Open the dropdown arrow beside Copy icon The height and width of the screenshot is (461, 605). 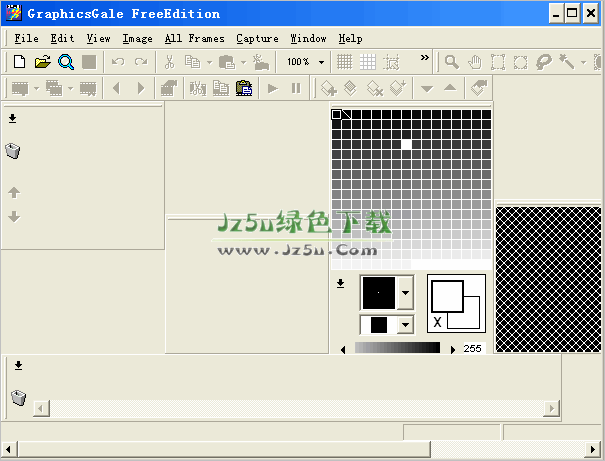click(209, 62)
